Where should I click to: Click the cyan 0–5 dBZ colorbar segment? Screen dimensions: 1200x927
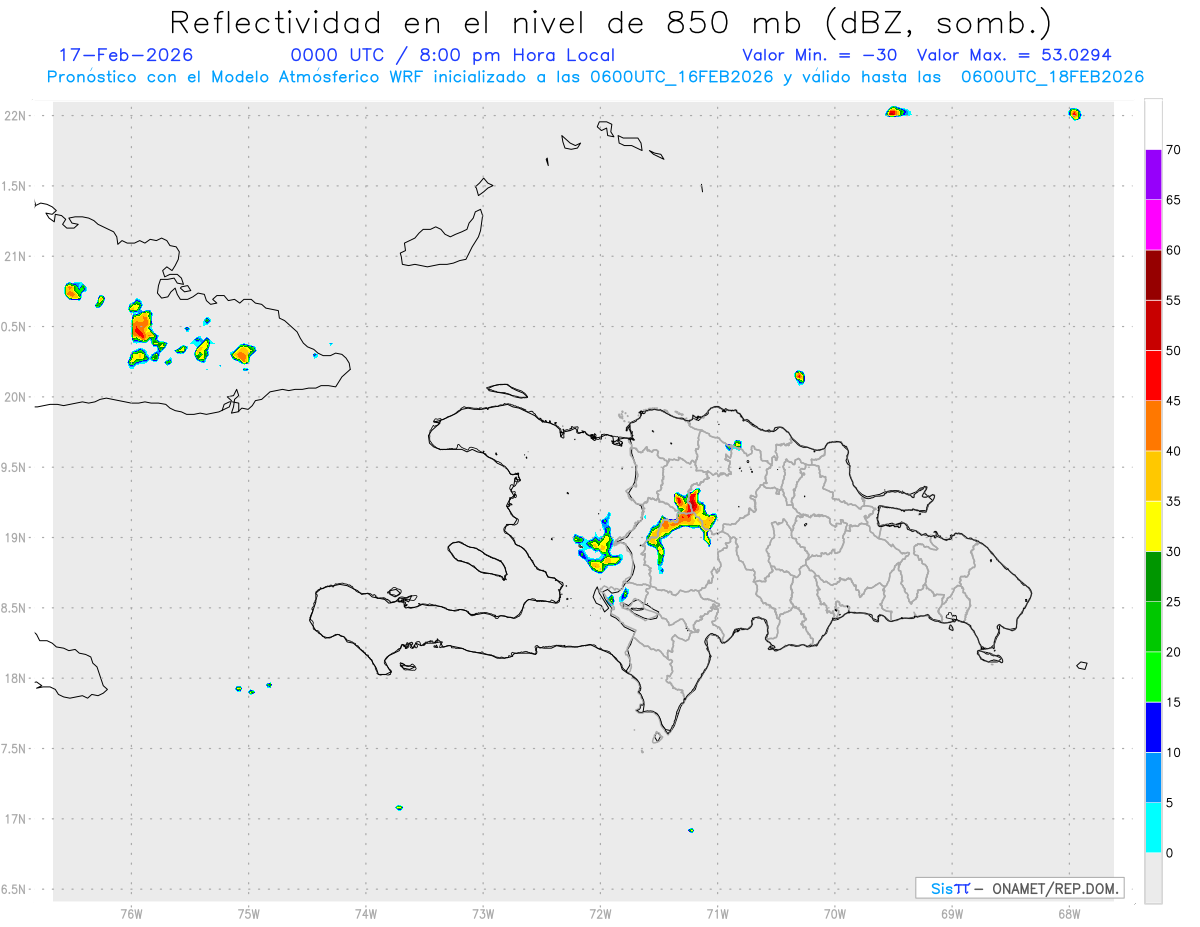click(x=1153, y=828)
